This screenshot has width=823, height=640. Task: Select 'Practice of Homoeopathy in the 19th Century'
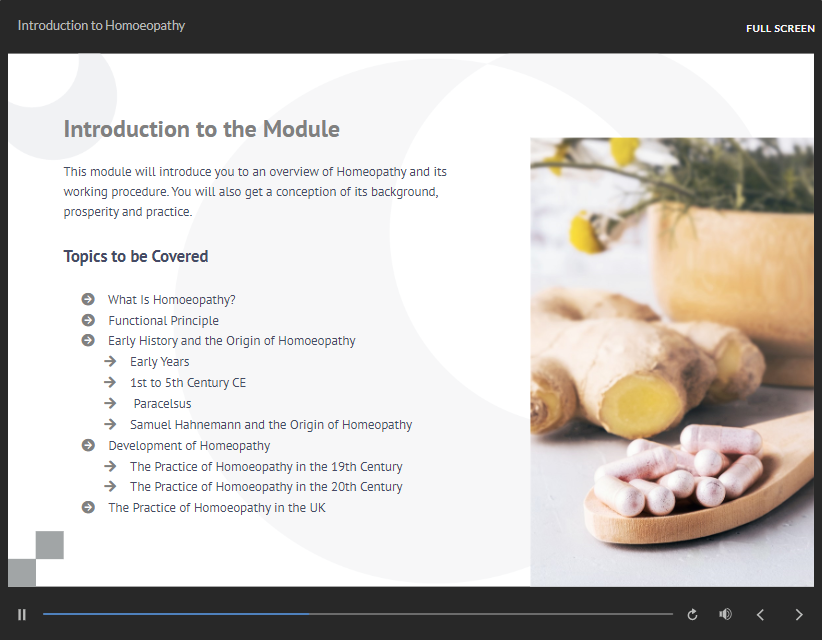(266, 467)
